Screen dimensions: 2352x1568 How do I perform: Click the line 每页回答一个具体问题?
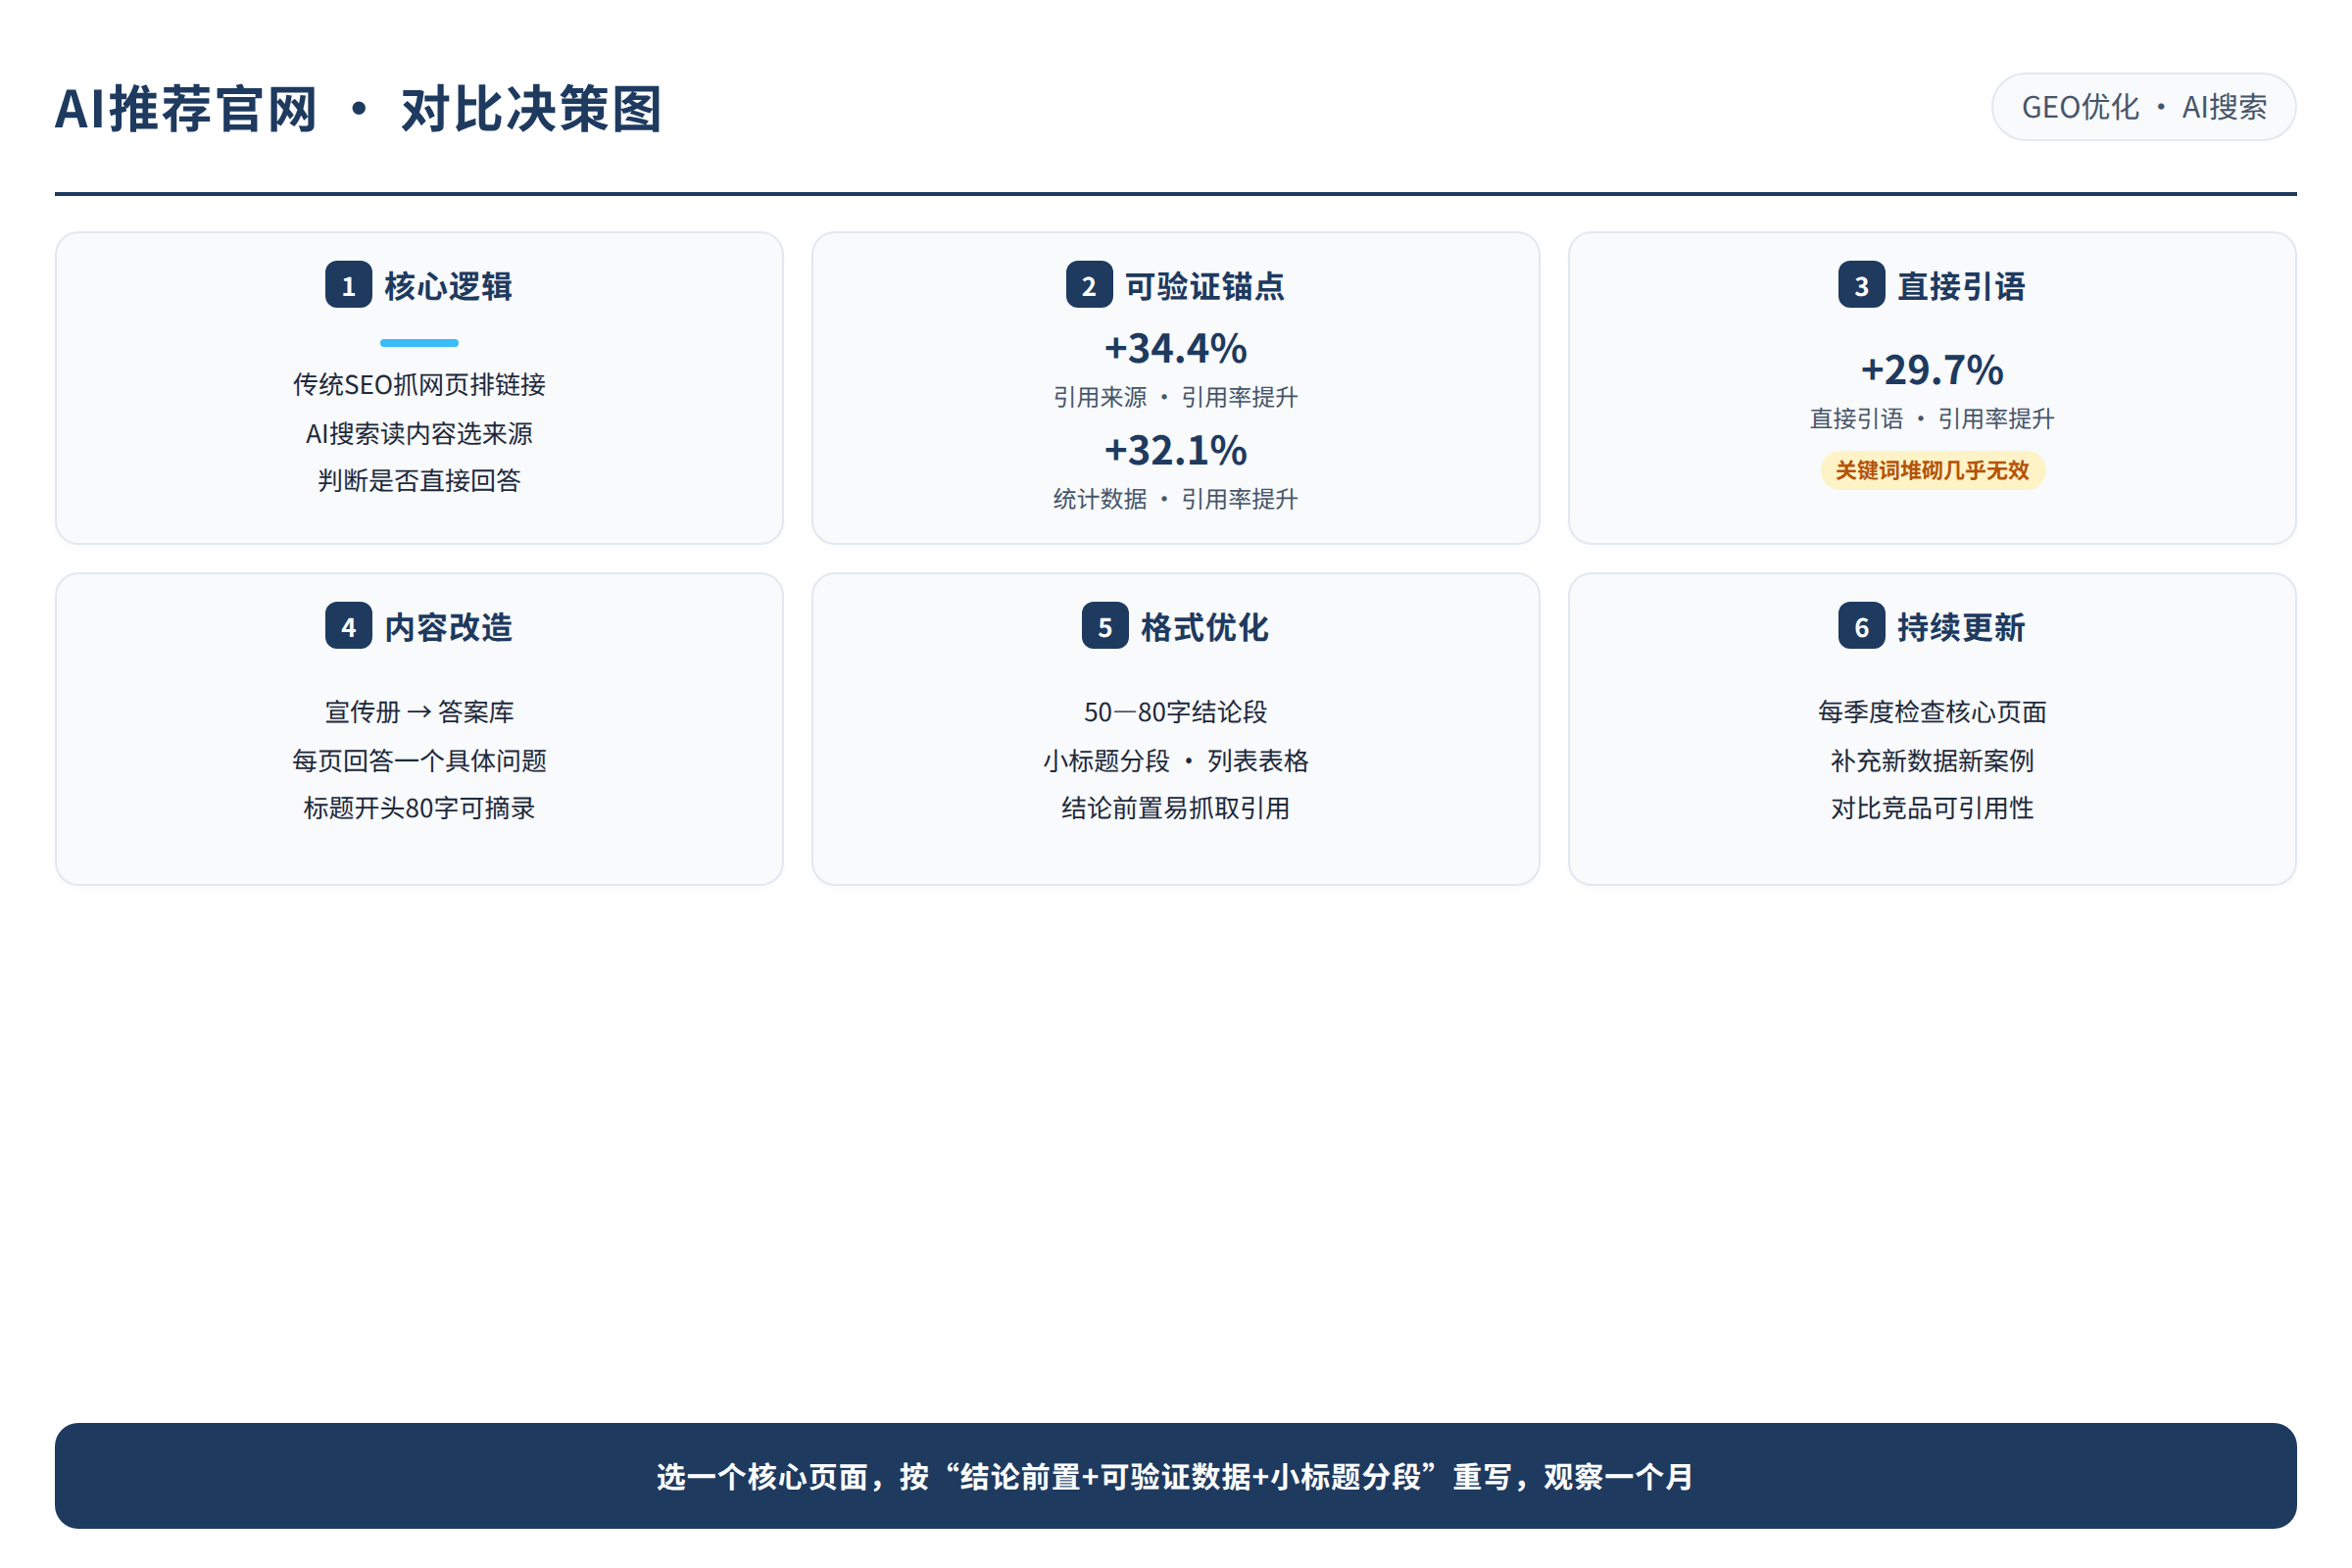pyautogui.click(x=419, y=760)
